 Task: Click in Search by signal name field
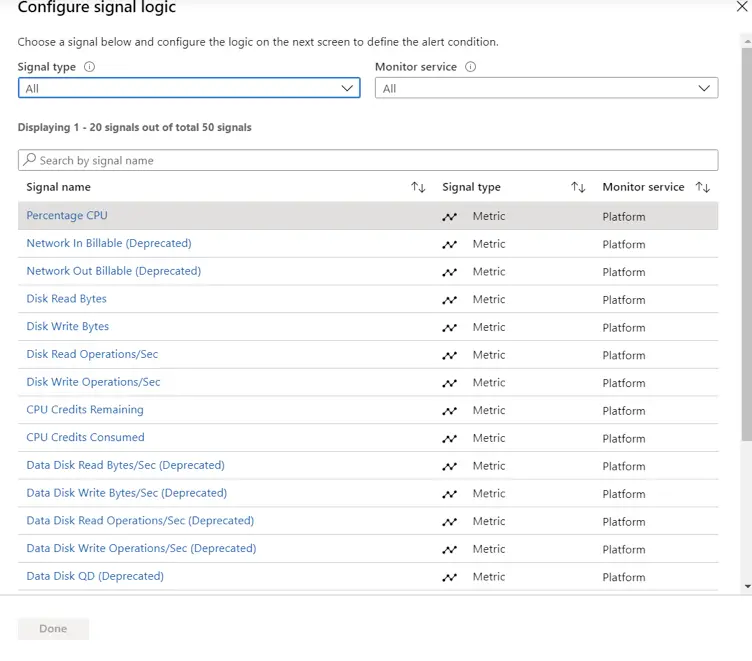370,160
